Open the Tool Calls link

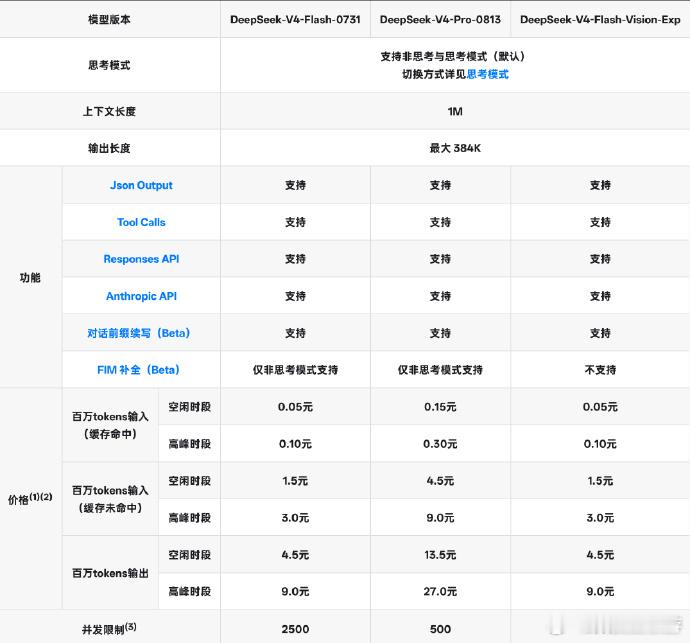coord(141,222)
